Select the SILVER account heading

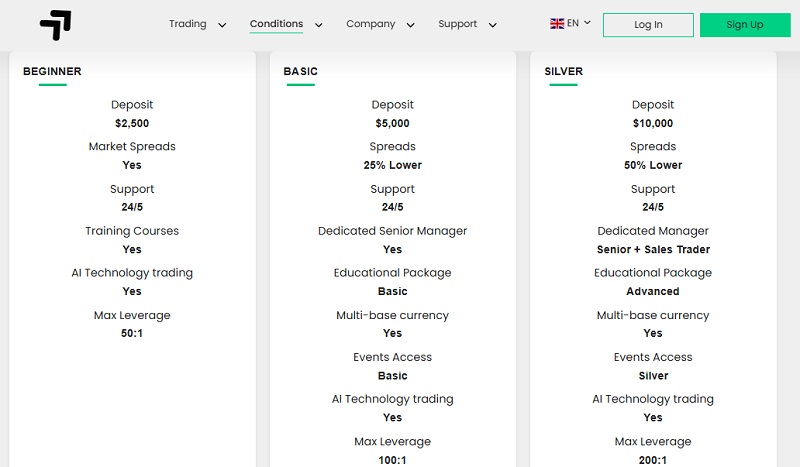coord(564,71)
